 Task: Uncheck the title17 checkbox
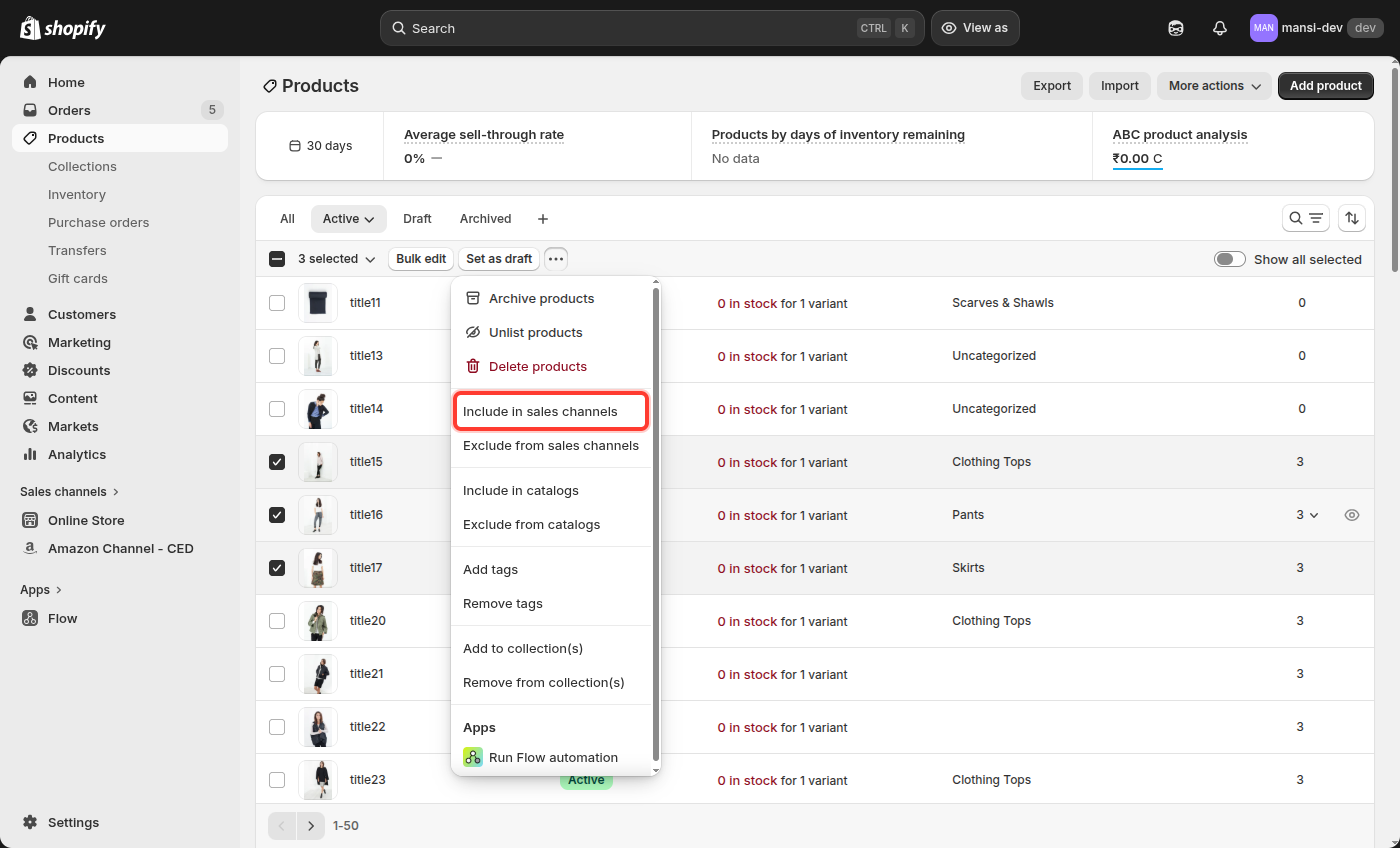277,568
